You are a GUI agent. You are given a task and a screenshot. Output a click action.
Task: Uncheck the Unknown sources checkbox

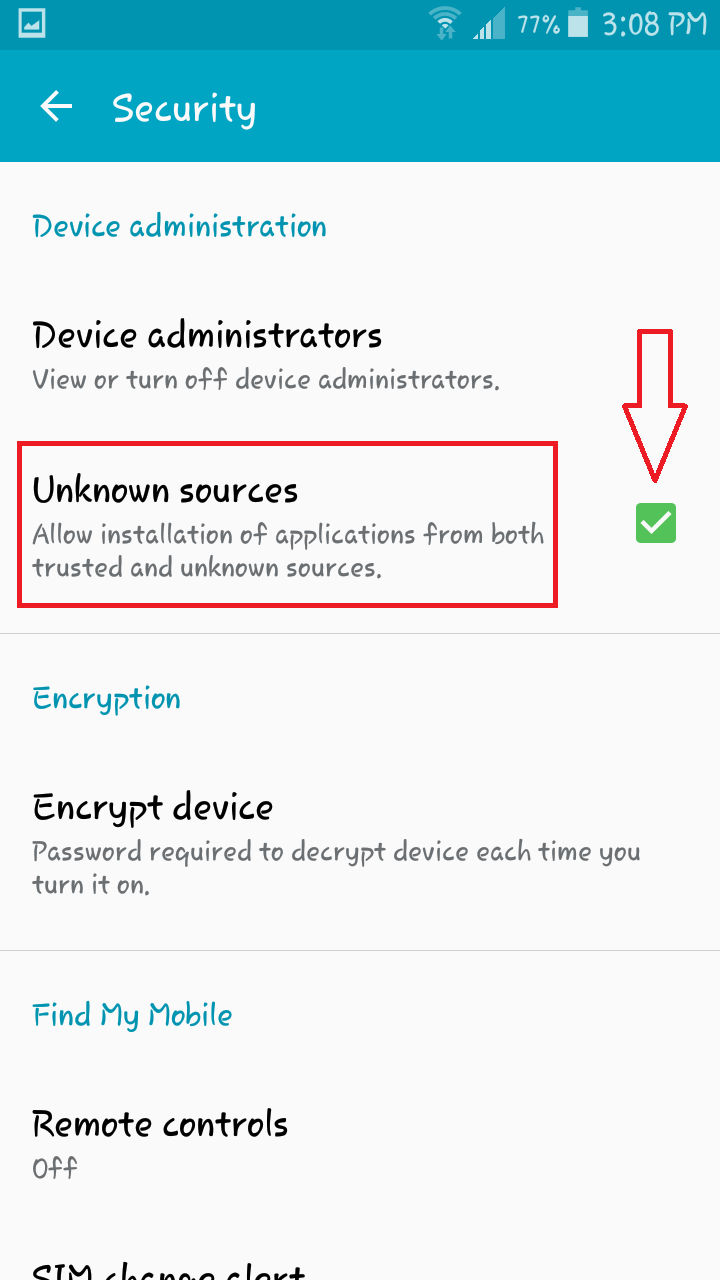point(656,523)
